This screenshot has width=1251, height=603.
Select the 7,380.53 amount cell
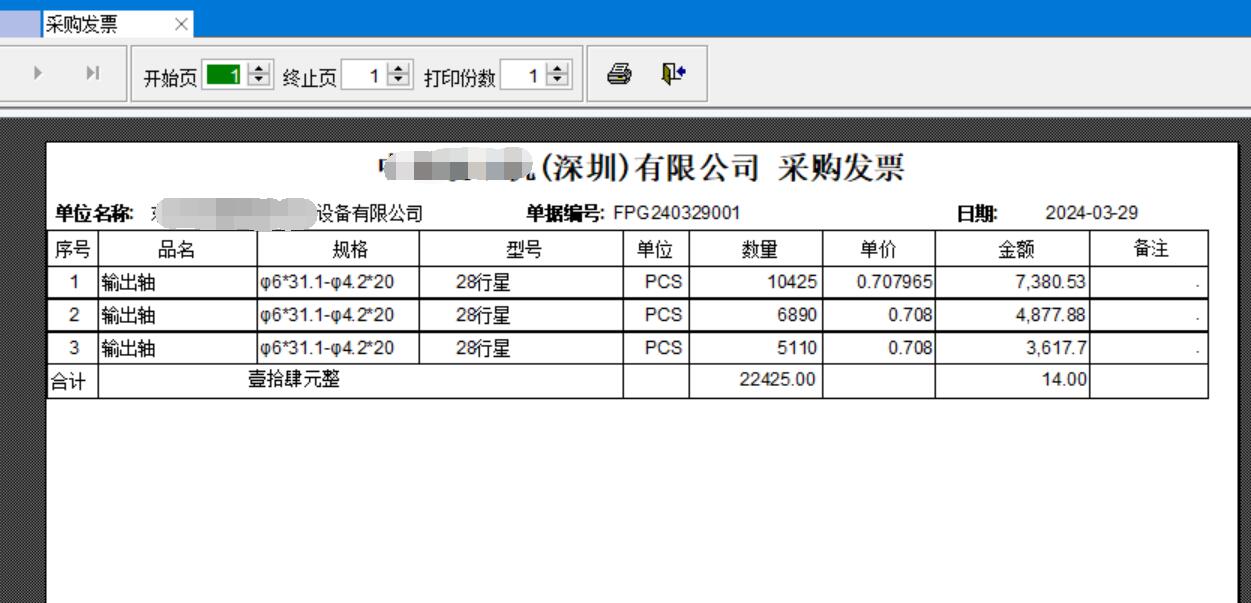tap(1012, 283)
